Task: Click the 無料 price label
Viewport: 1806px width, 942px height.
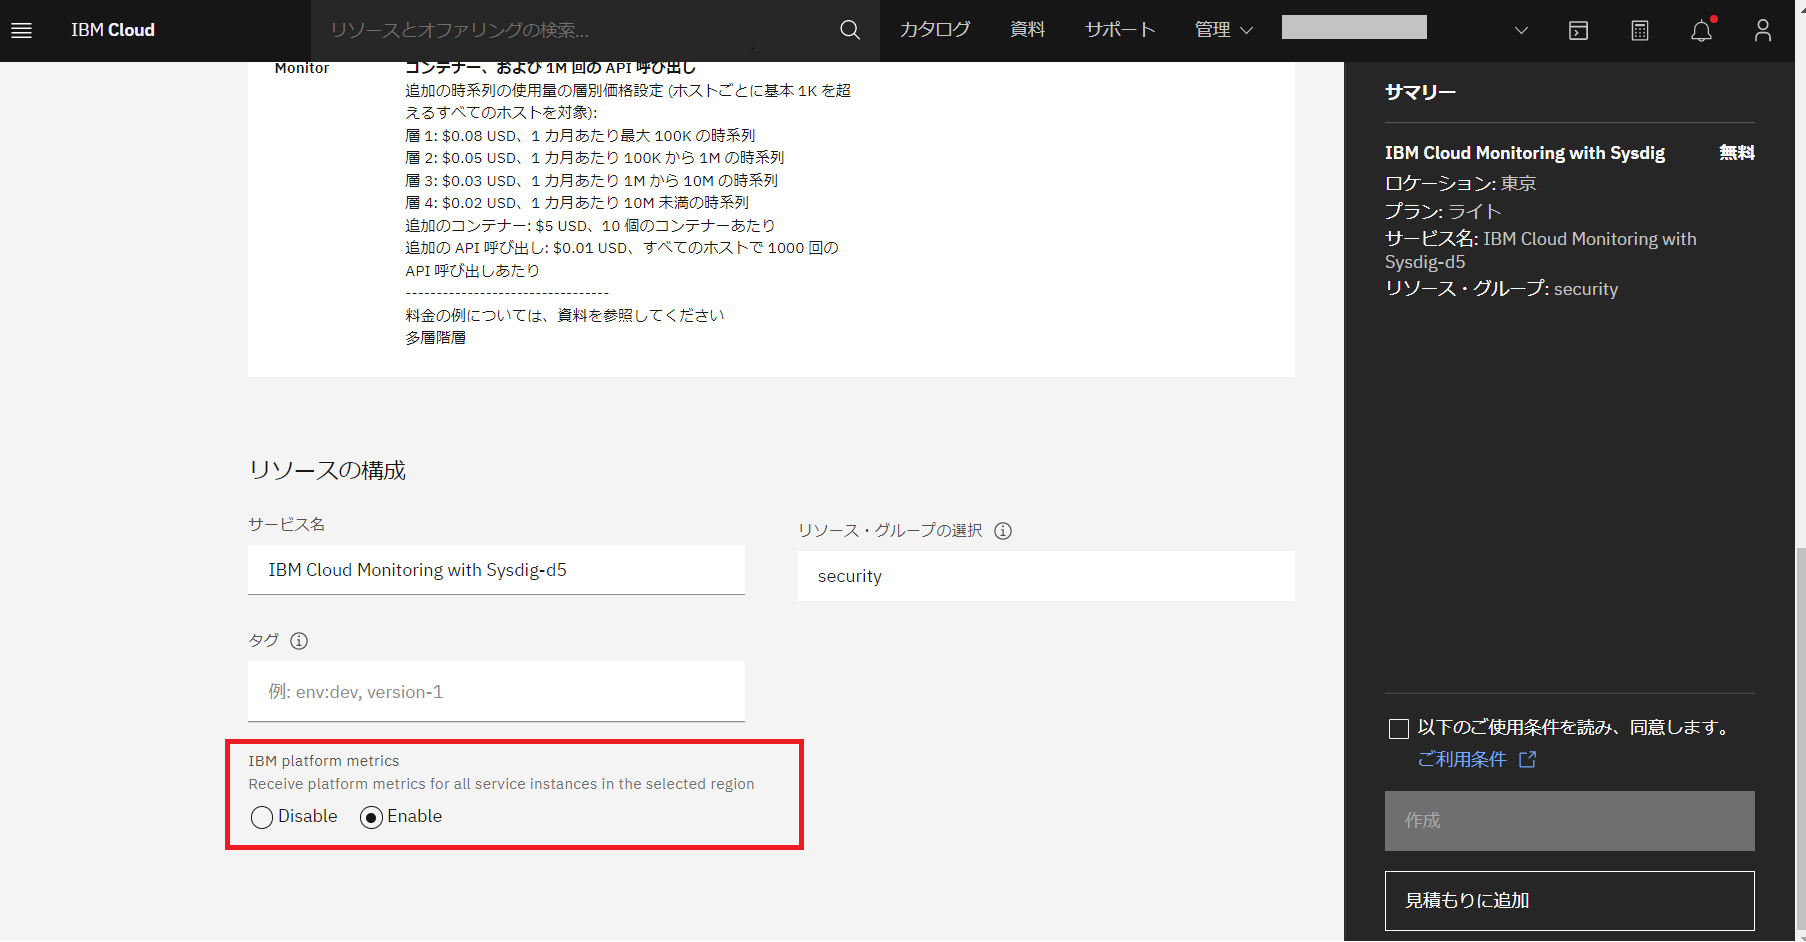Action: (1737, 153)
